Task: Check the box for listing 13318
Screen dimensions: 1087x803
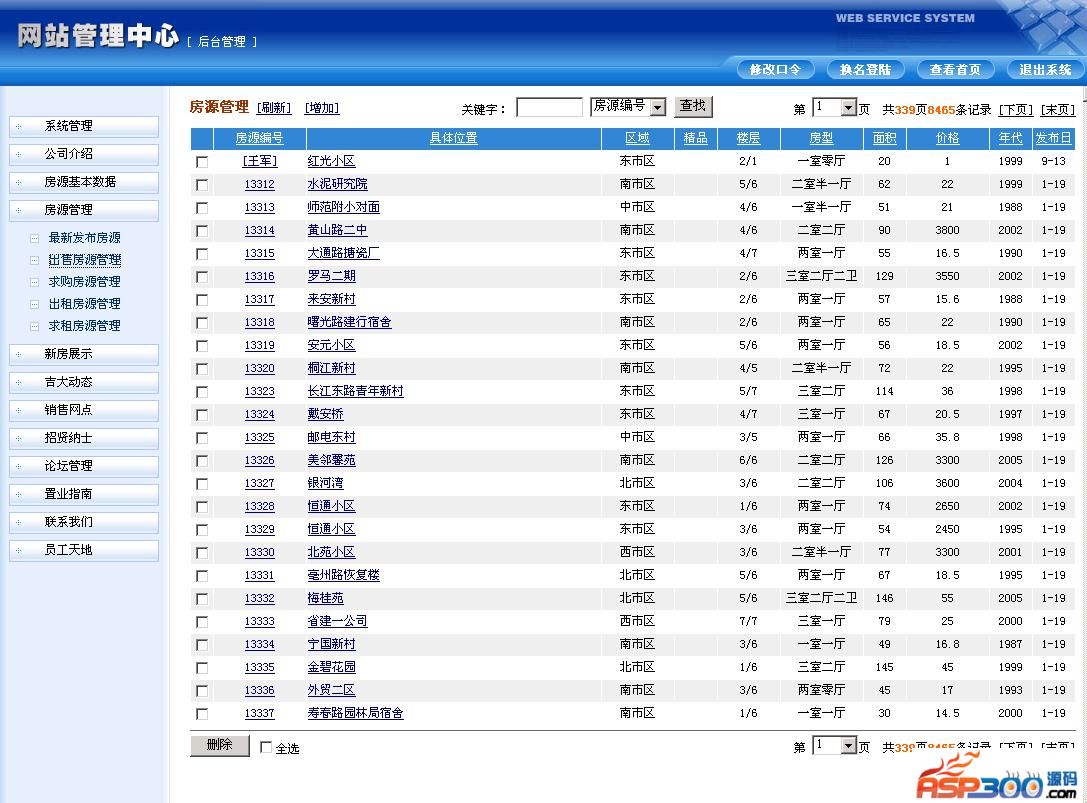Action: click(x=202, y=323)
